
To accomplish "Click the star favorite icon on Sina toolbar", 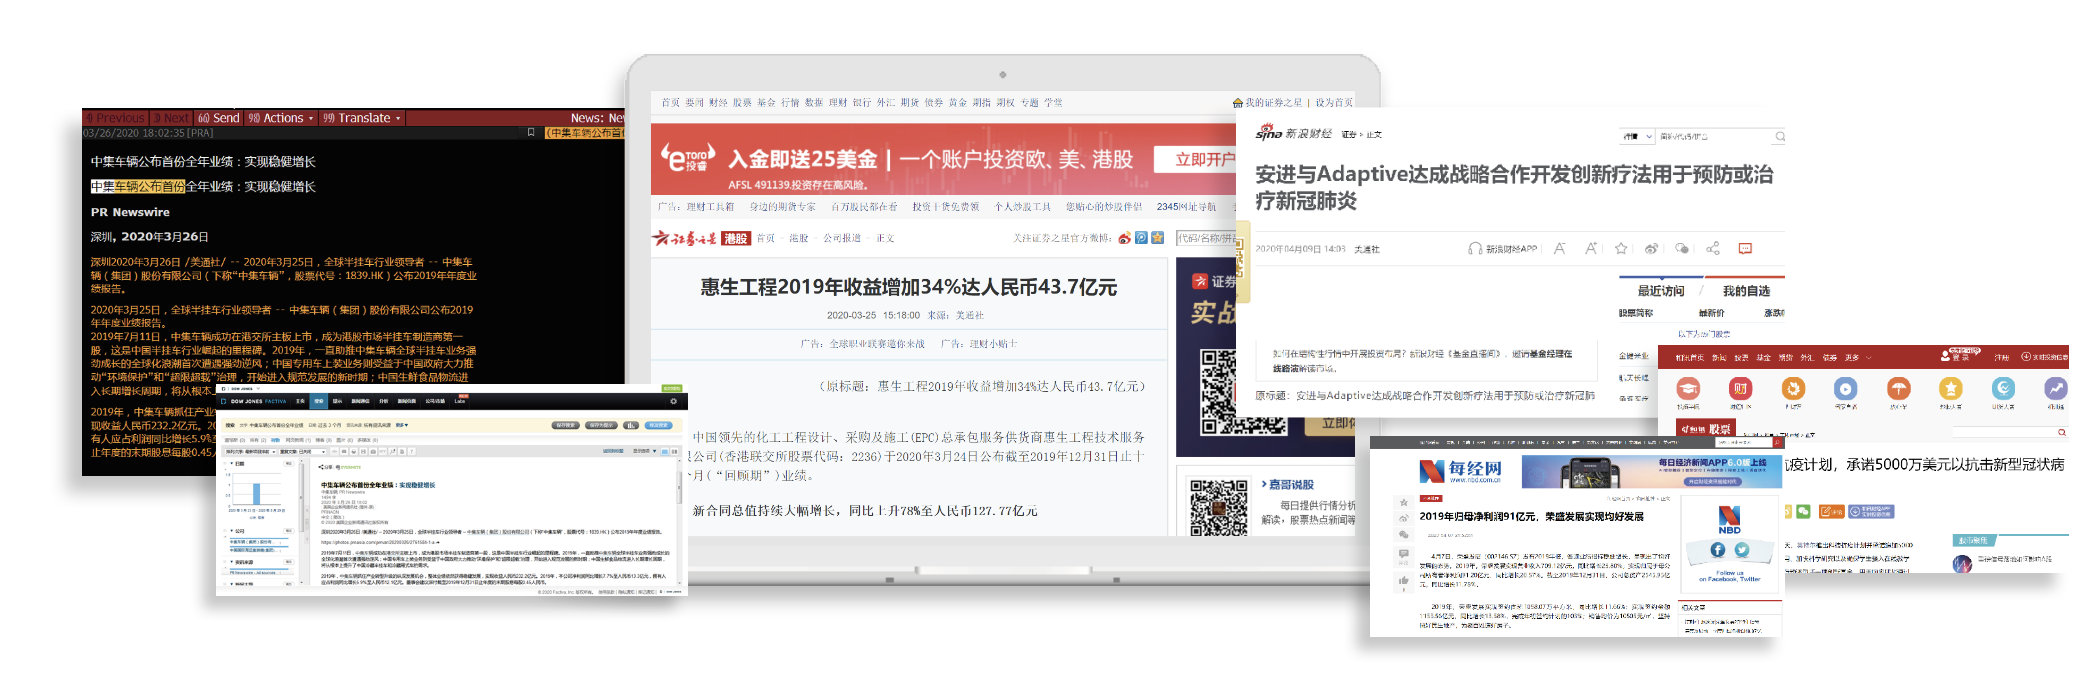I will pos(1621,248).
